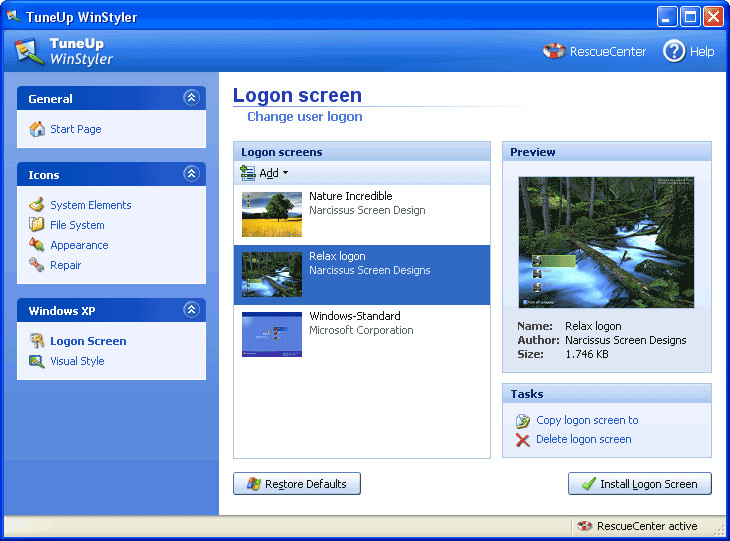
Task: Open Help text in header
Action: pyautogui.click(x=702, y=51)
